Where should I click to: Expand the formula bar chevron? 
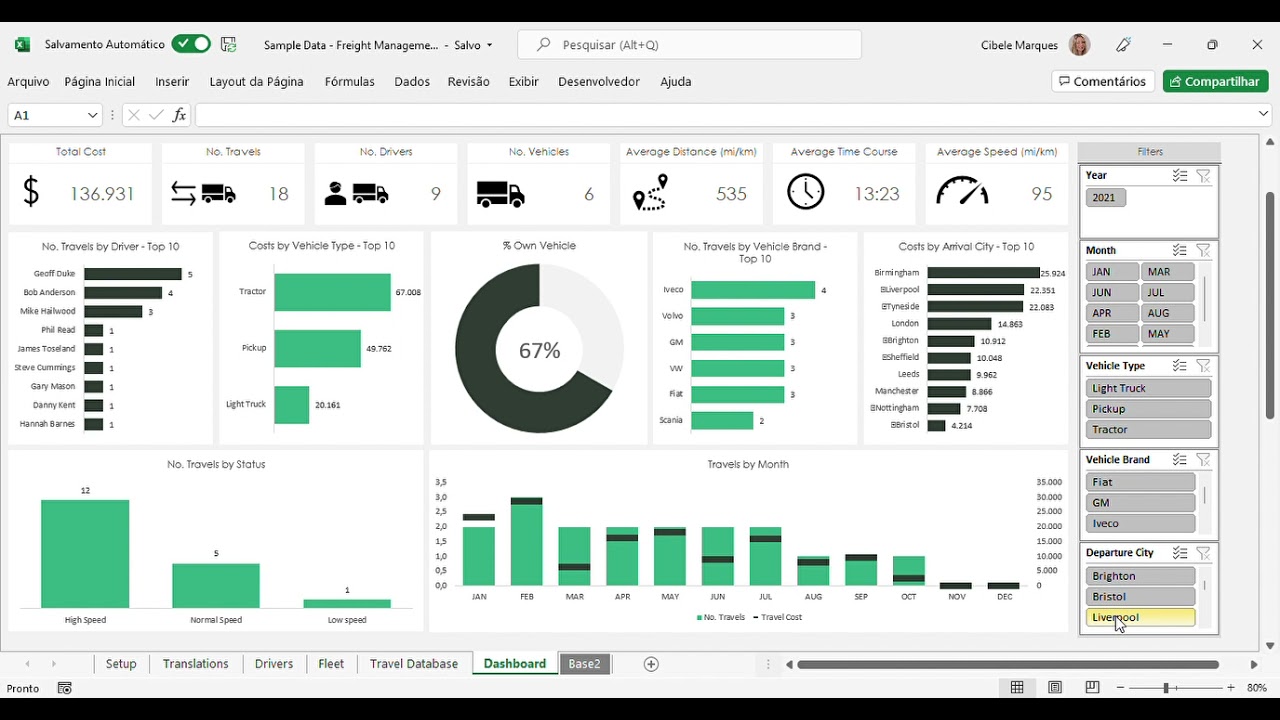pyautogui.click(x=1263, y=115)
